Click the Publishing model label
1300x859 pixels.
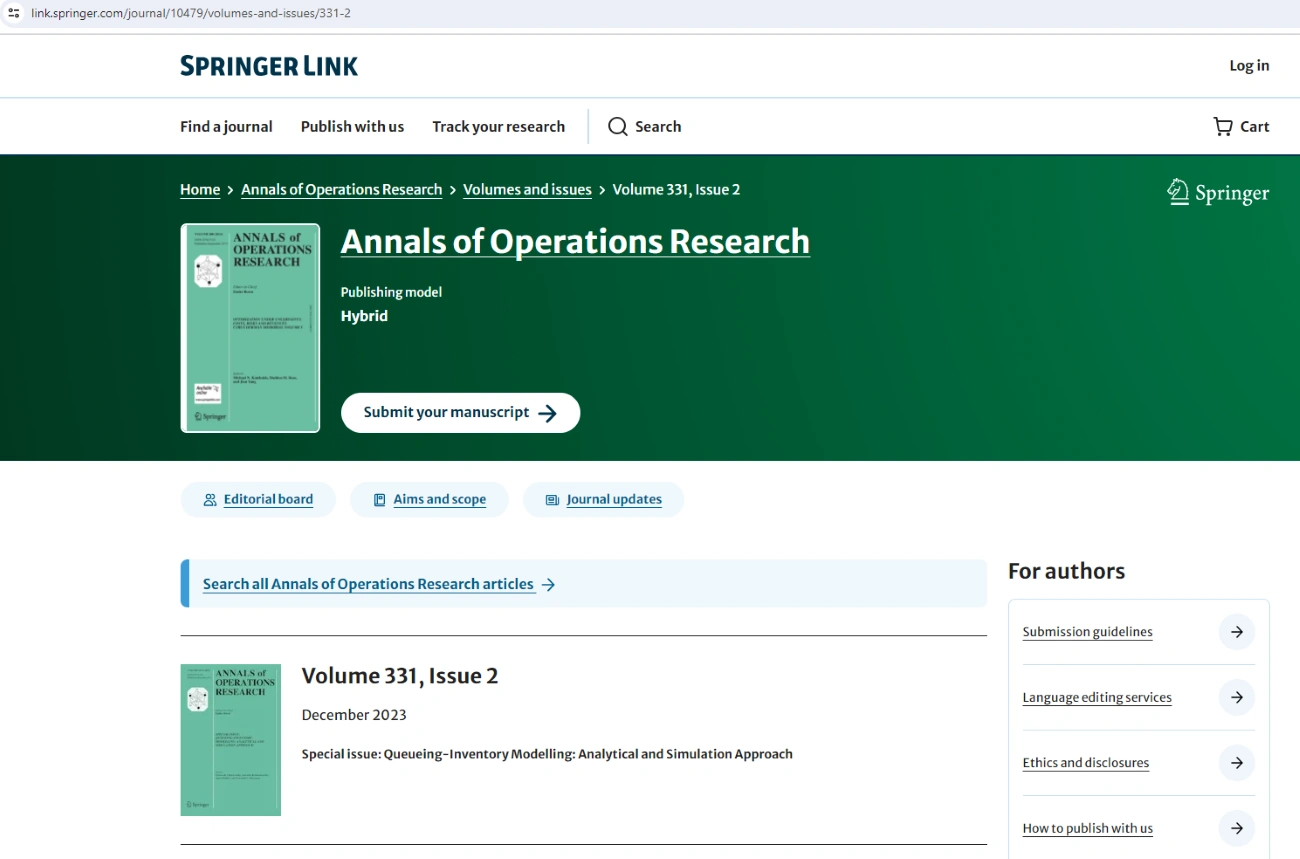[x=391, y=292]
